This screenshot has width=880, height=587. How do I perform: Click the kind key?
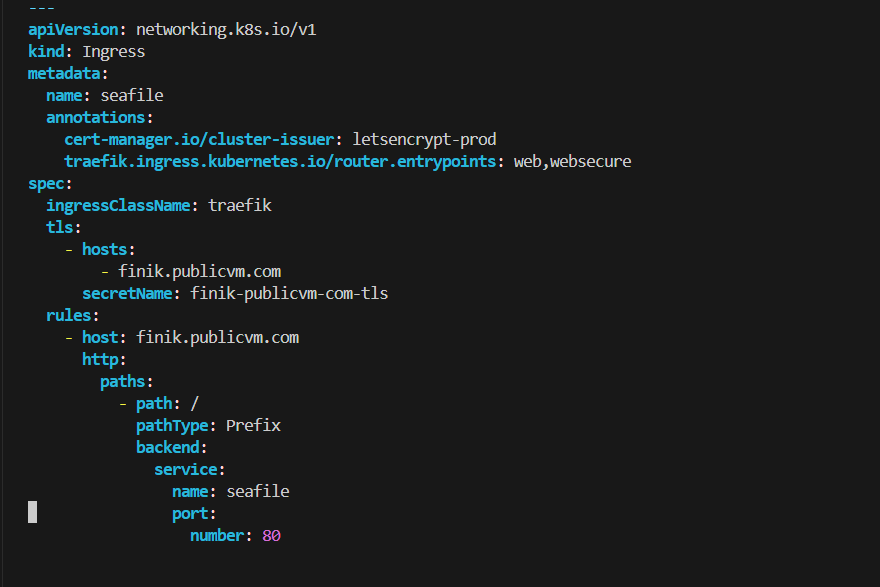[x=47, y=52]
